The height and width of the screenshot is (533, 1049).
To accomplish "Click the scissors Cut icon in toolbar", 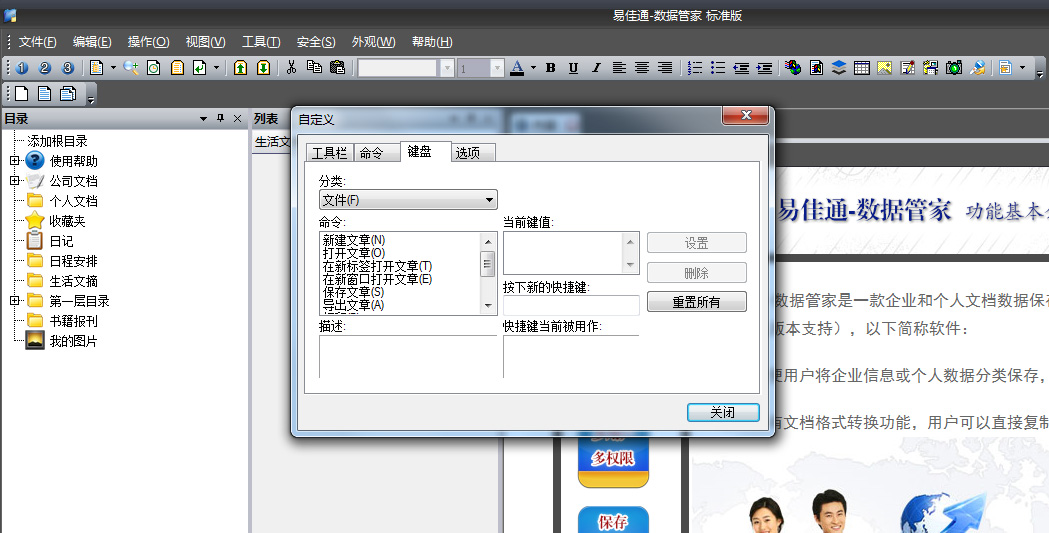I will tap(291, 68).
